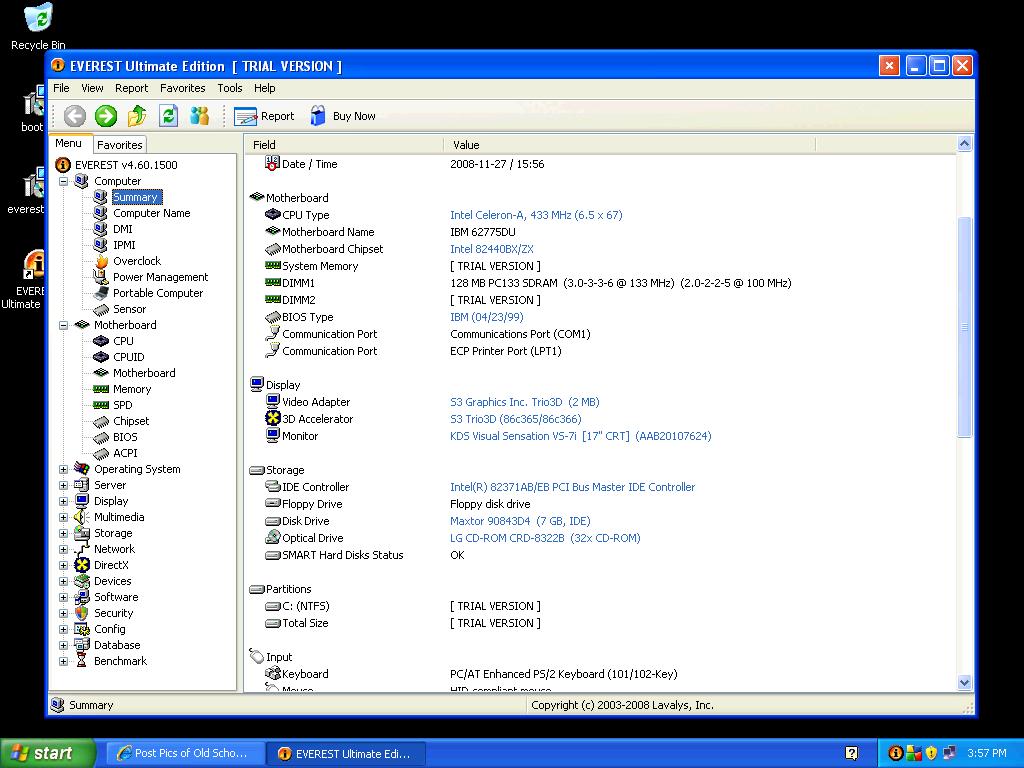Expand the Server tree node
1024x768 pixels.
(63, 485)
